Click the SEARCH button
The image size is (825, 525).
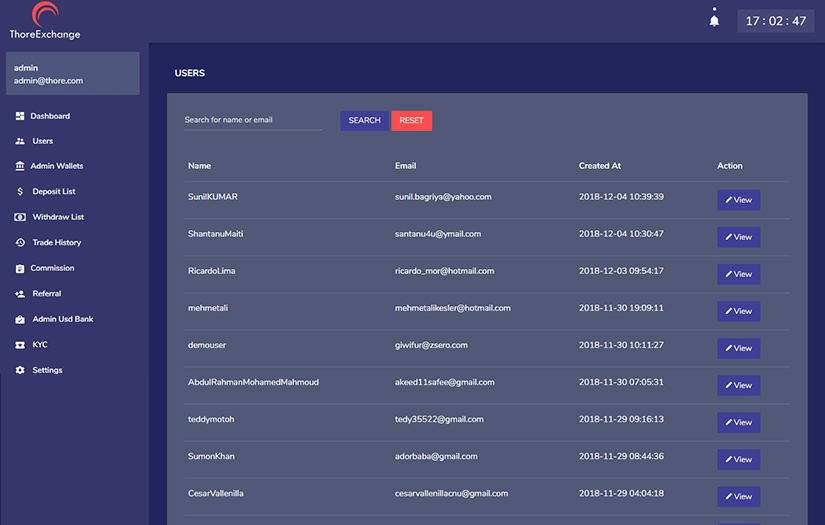pyautogui.click(x=364, y=120)
